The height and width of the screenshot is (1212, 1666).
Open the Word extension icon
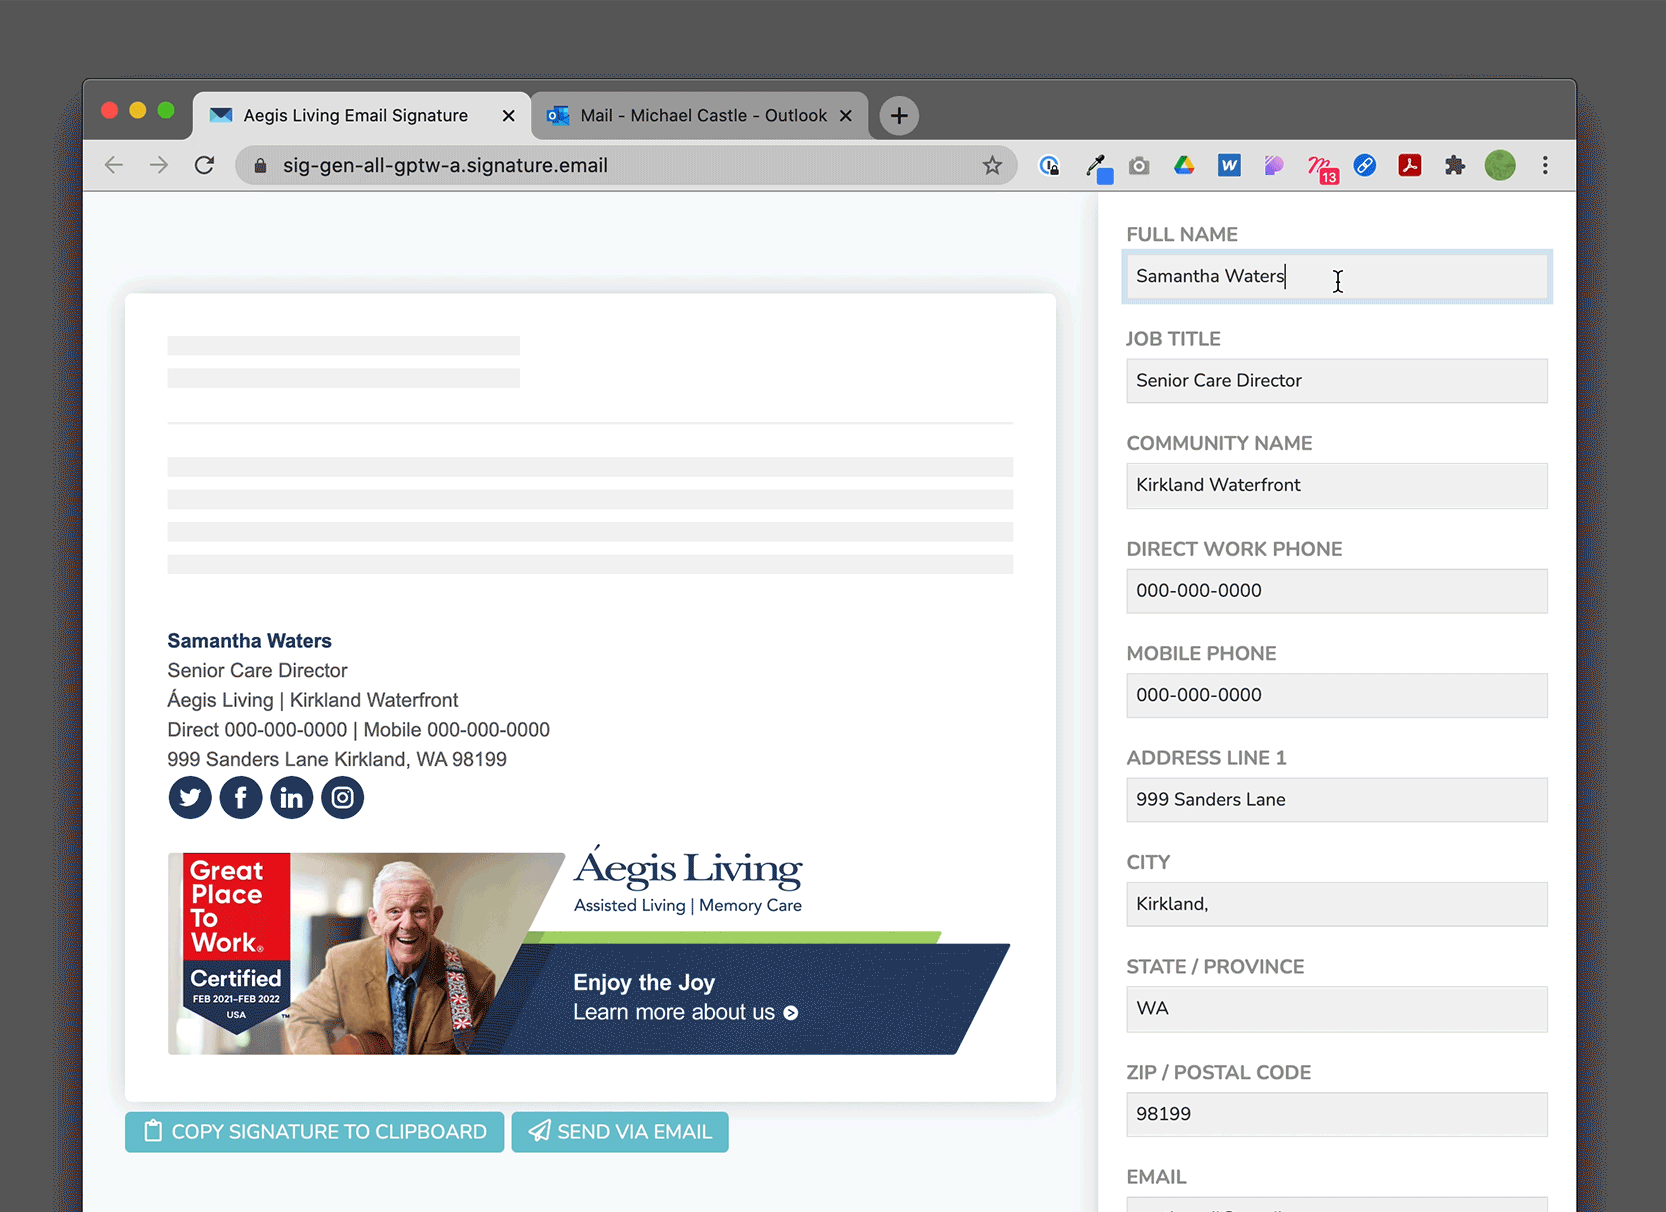(x=1229, y=165)
